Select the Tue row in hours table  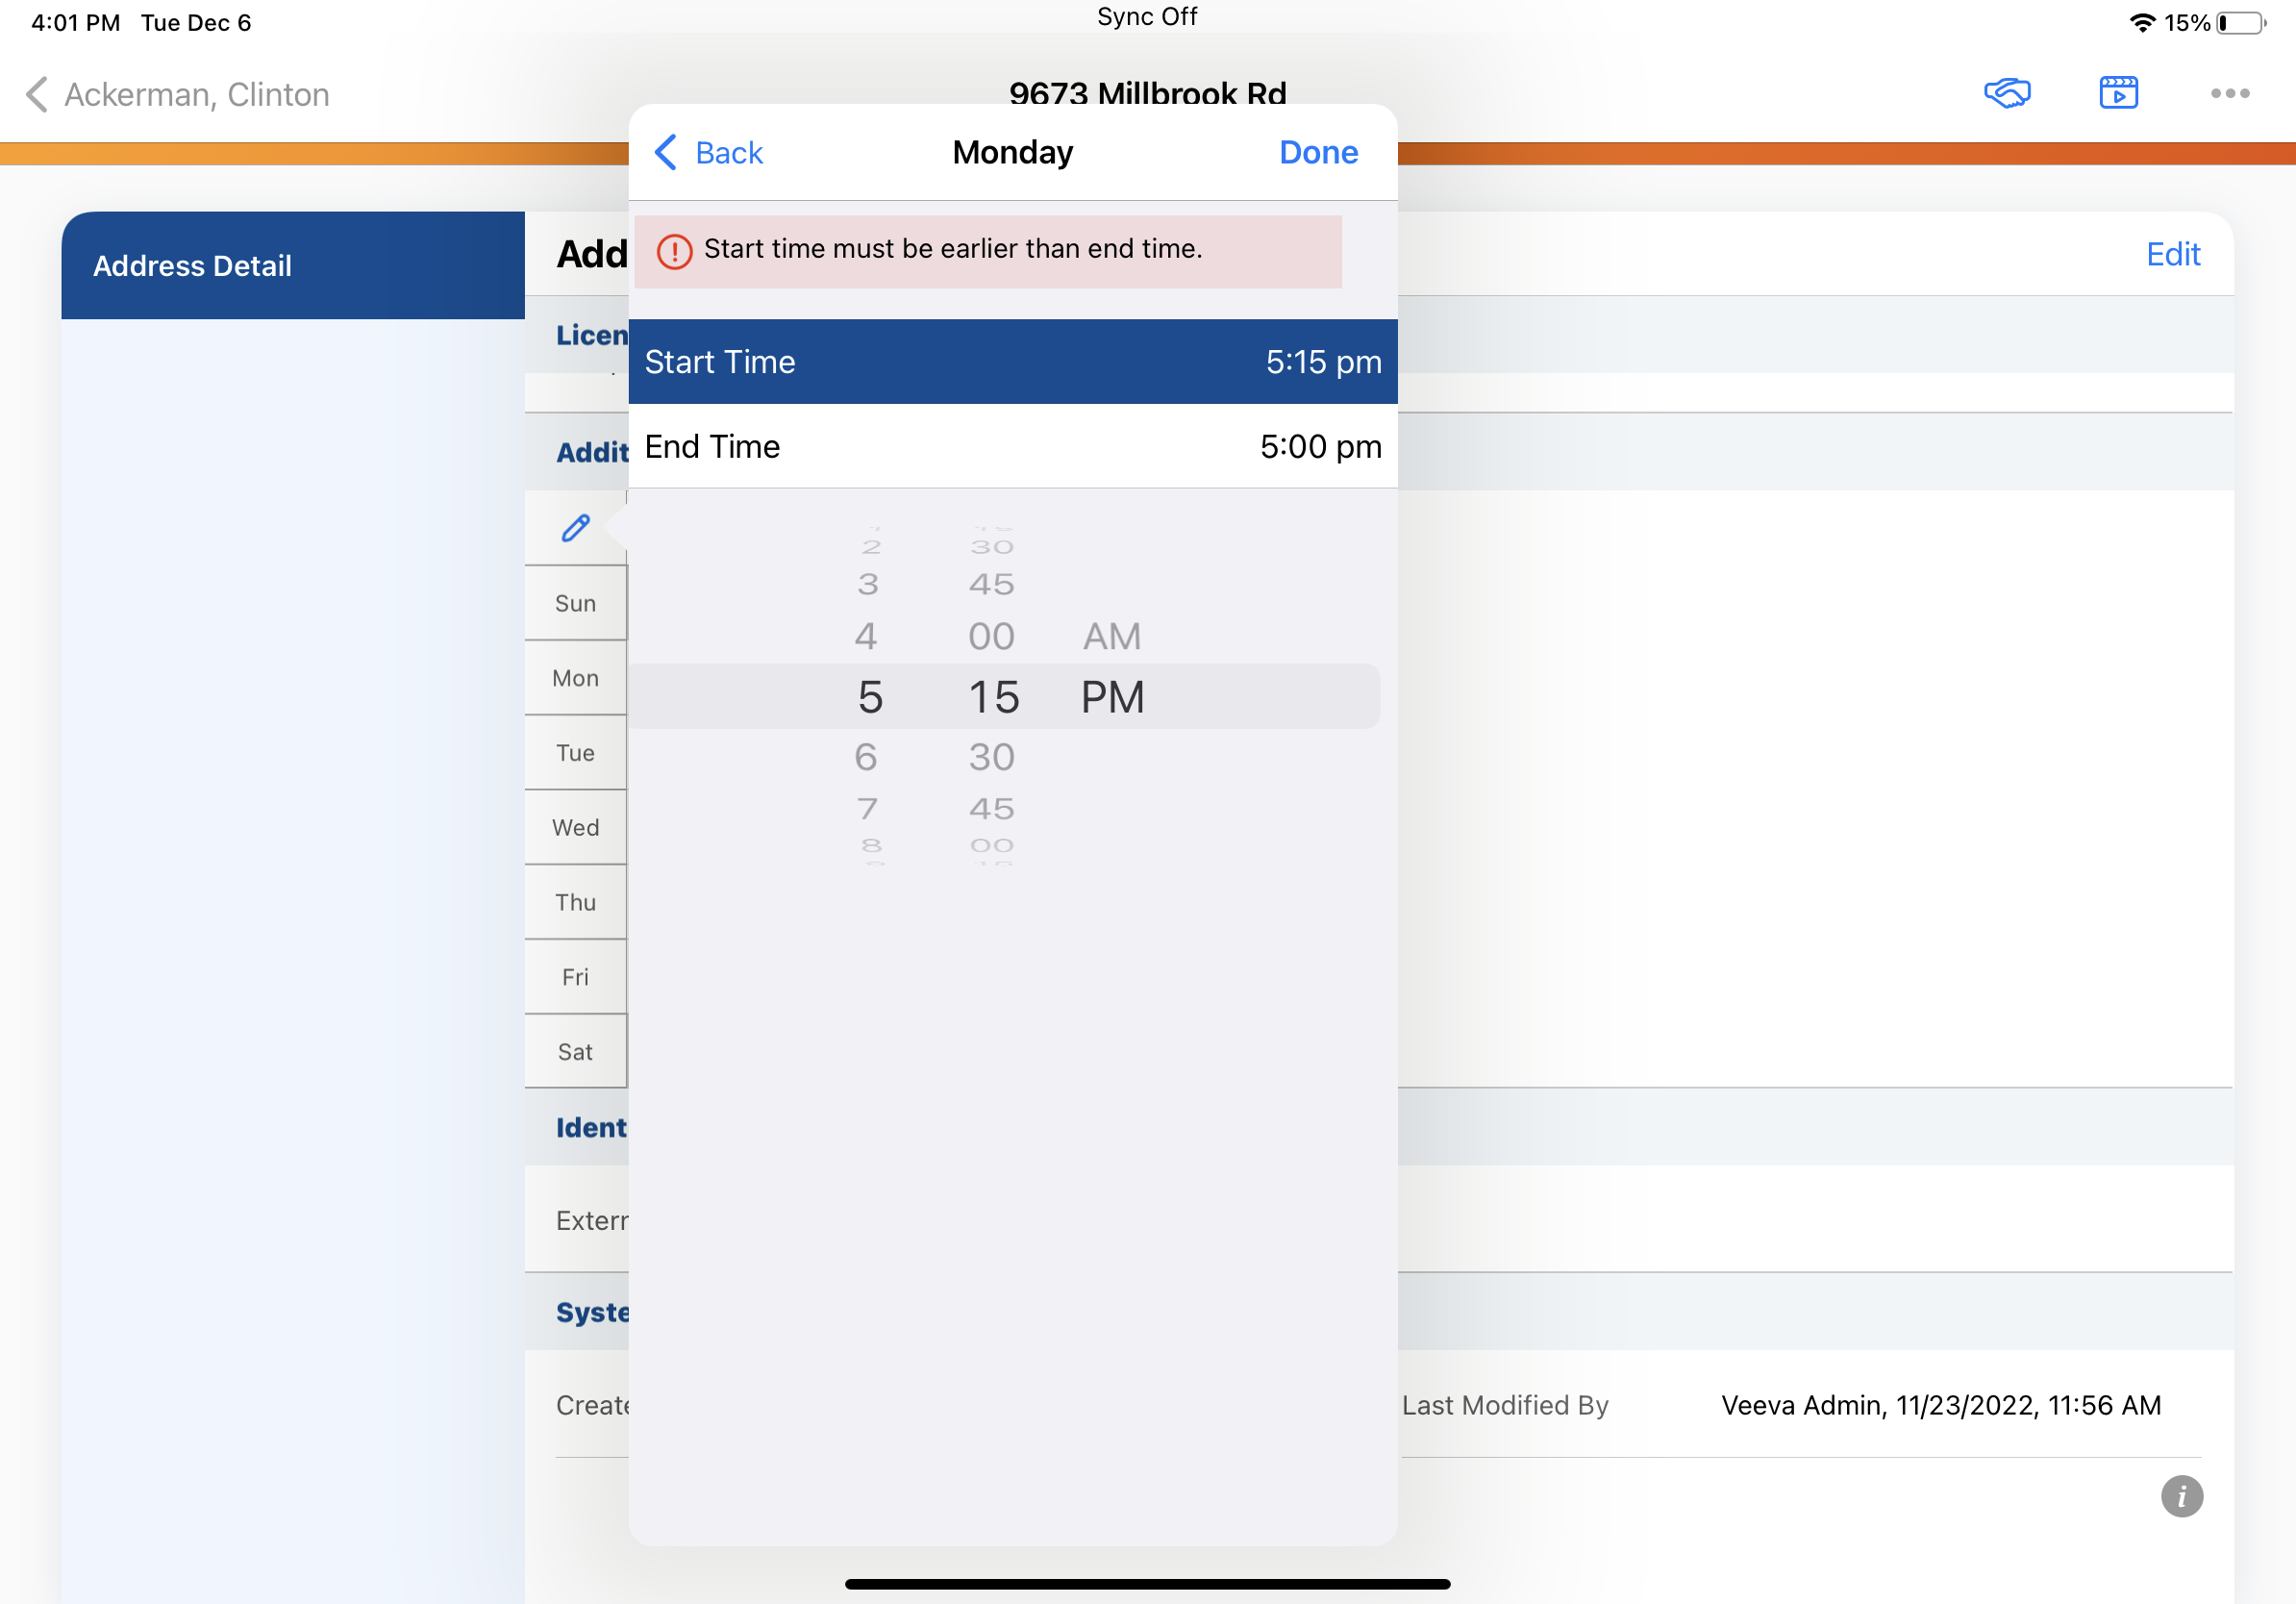pyautogui.click(x=575, y=753)
